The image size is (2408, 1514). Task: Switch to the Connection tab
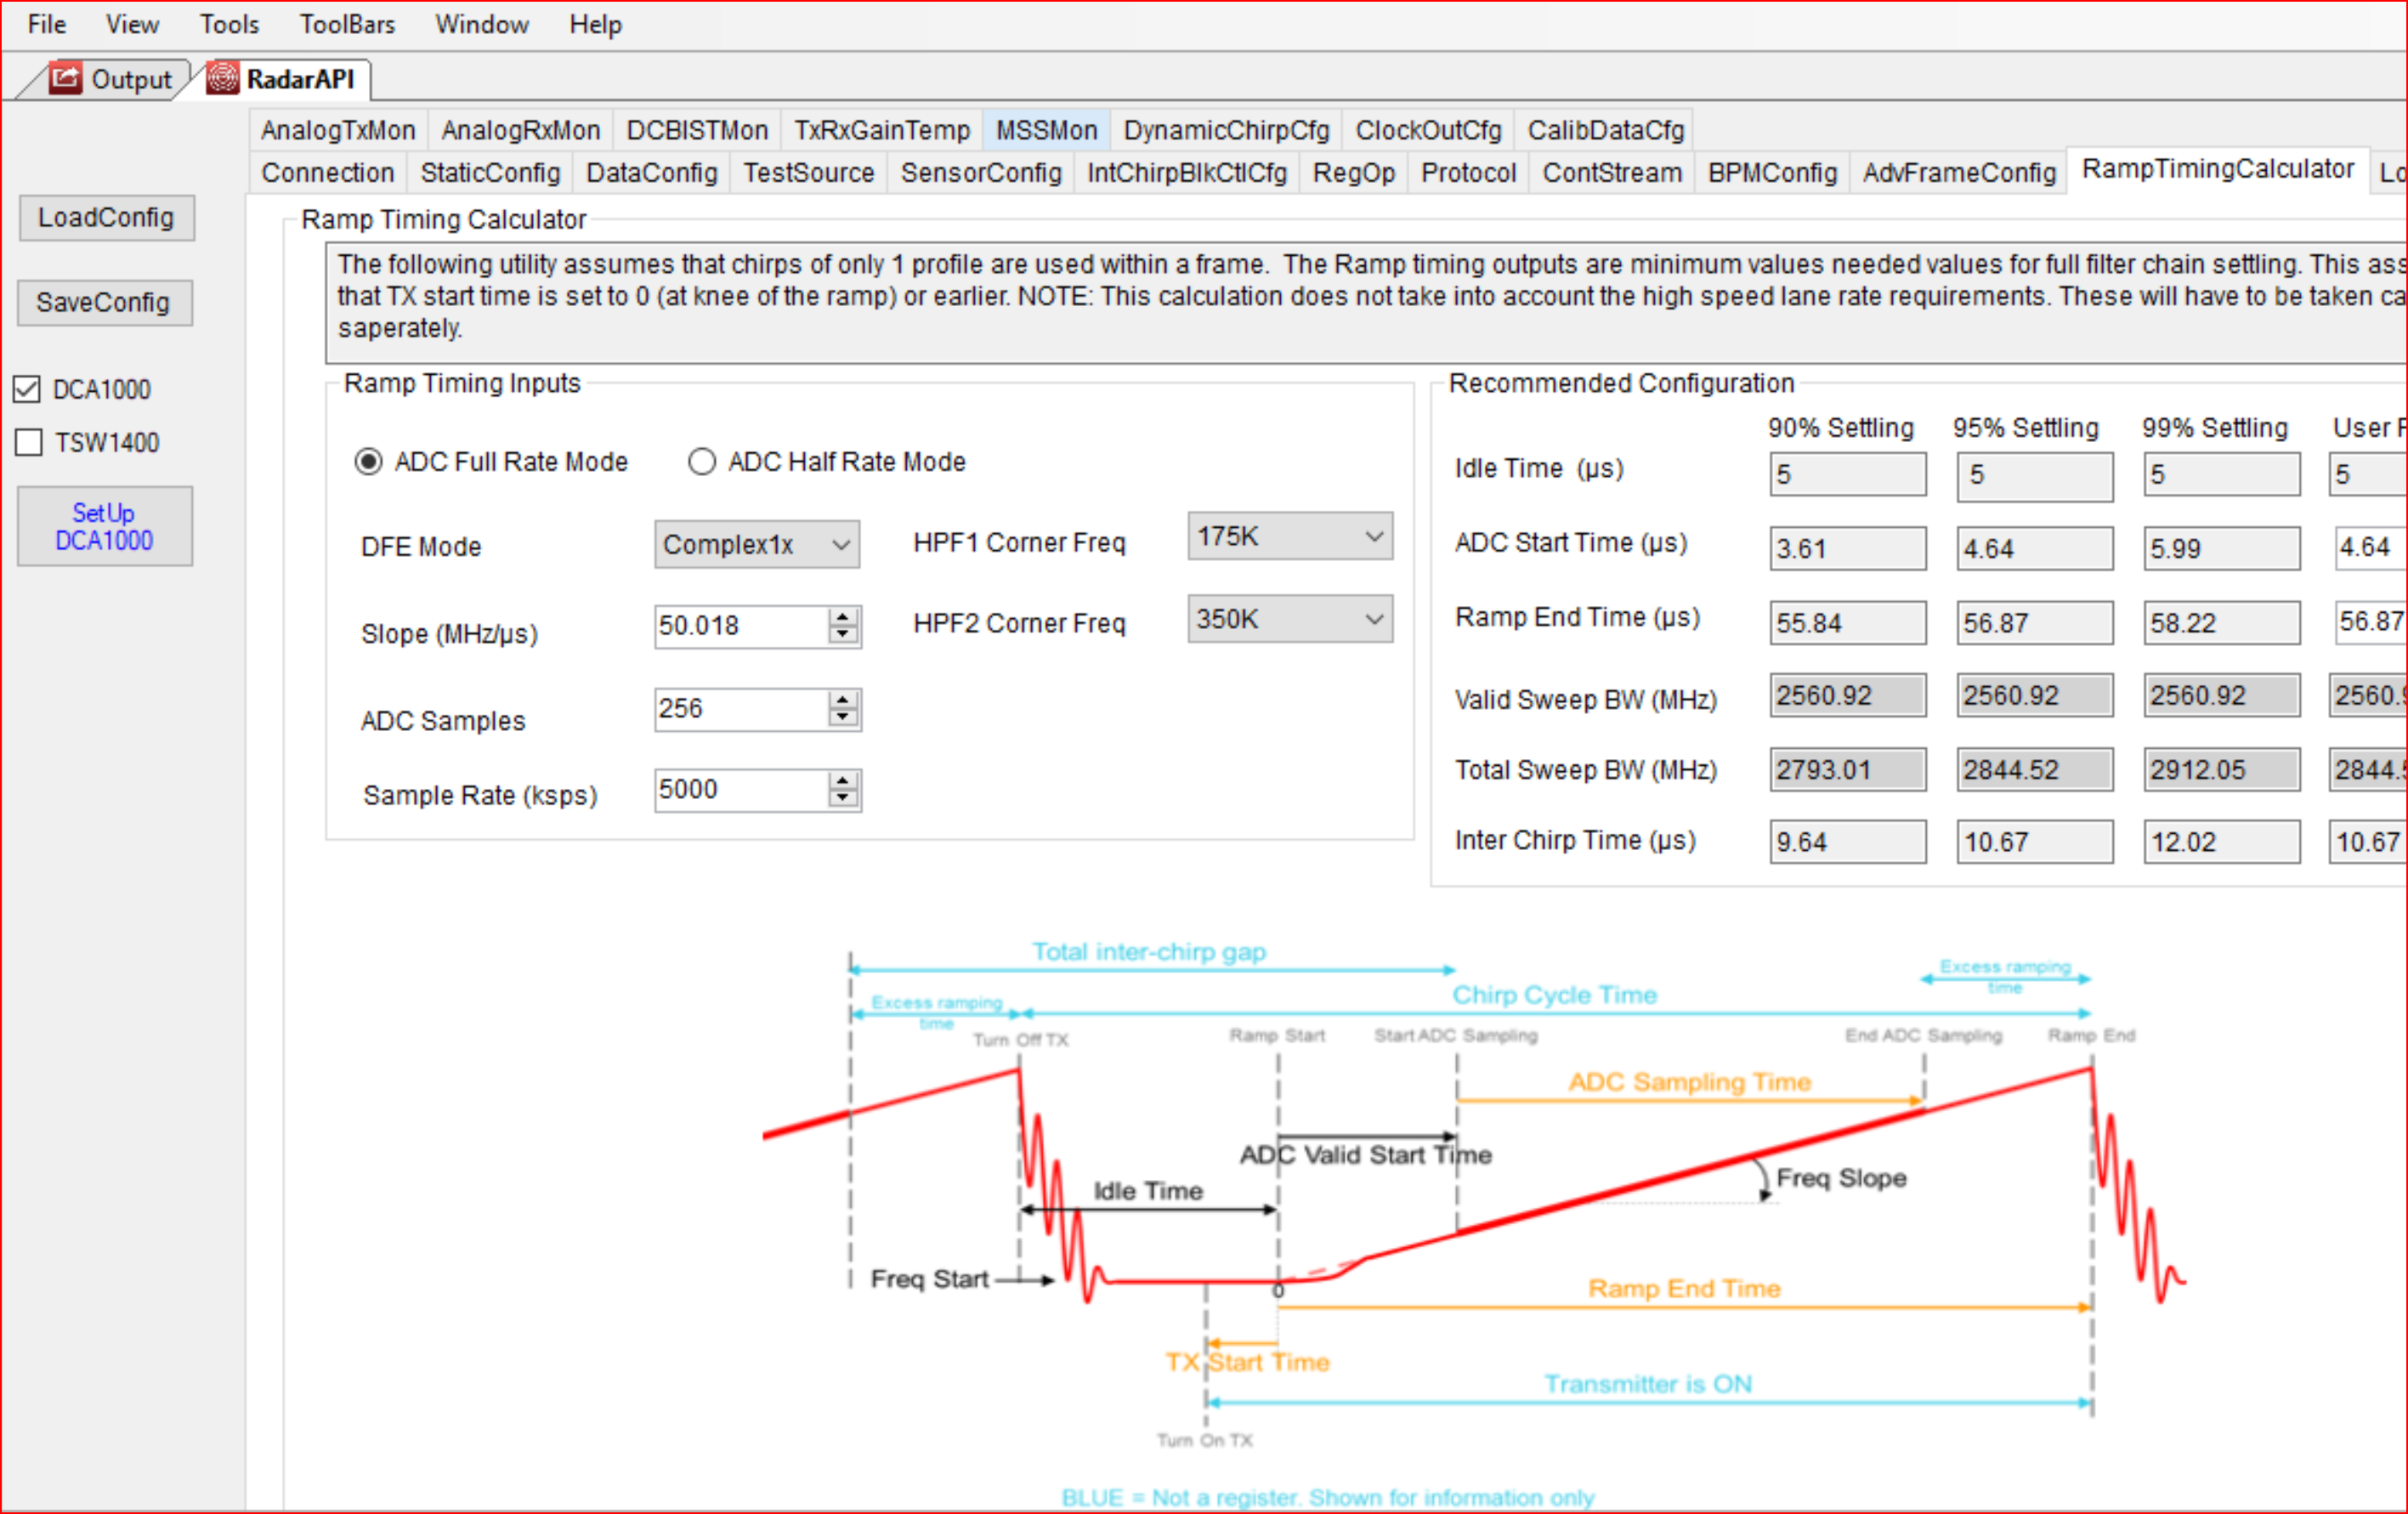tap(328, 173)
